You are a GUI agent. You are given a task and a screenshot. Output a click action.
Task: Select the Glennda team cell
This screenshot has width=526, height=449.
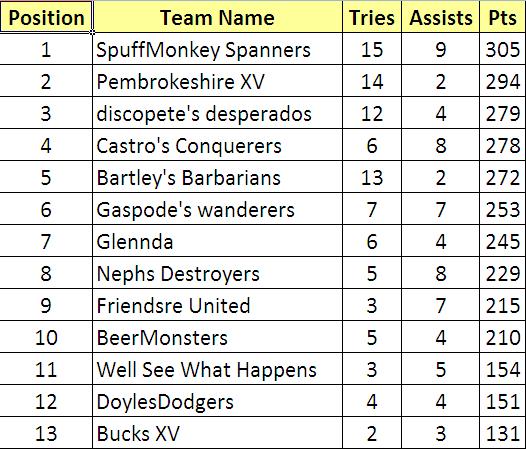coord(217,241)
